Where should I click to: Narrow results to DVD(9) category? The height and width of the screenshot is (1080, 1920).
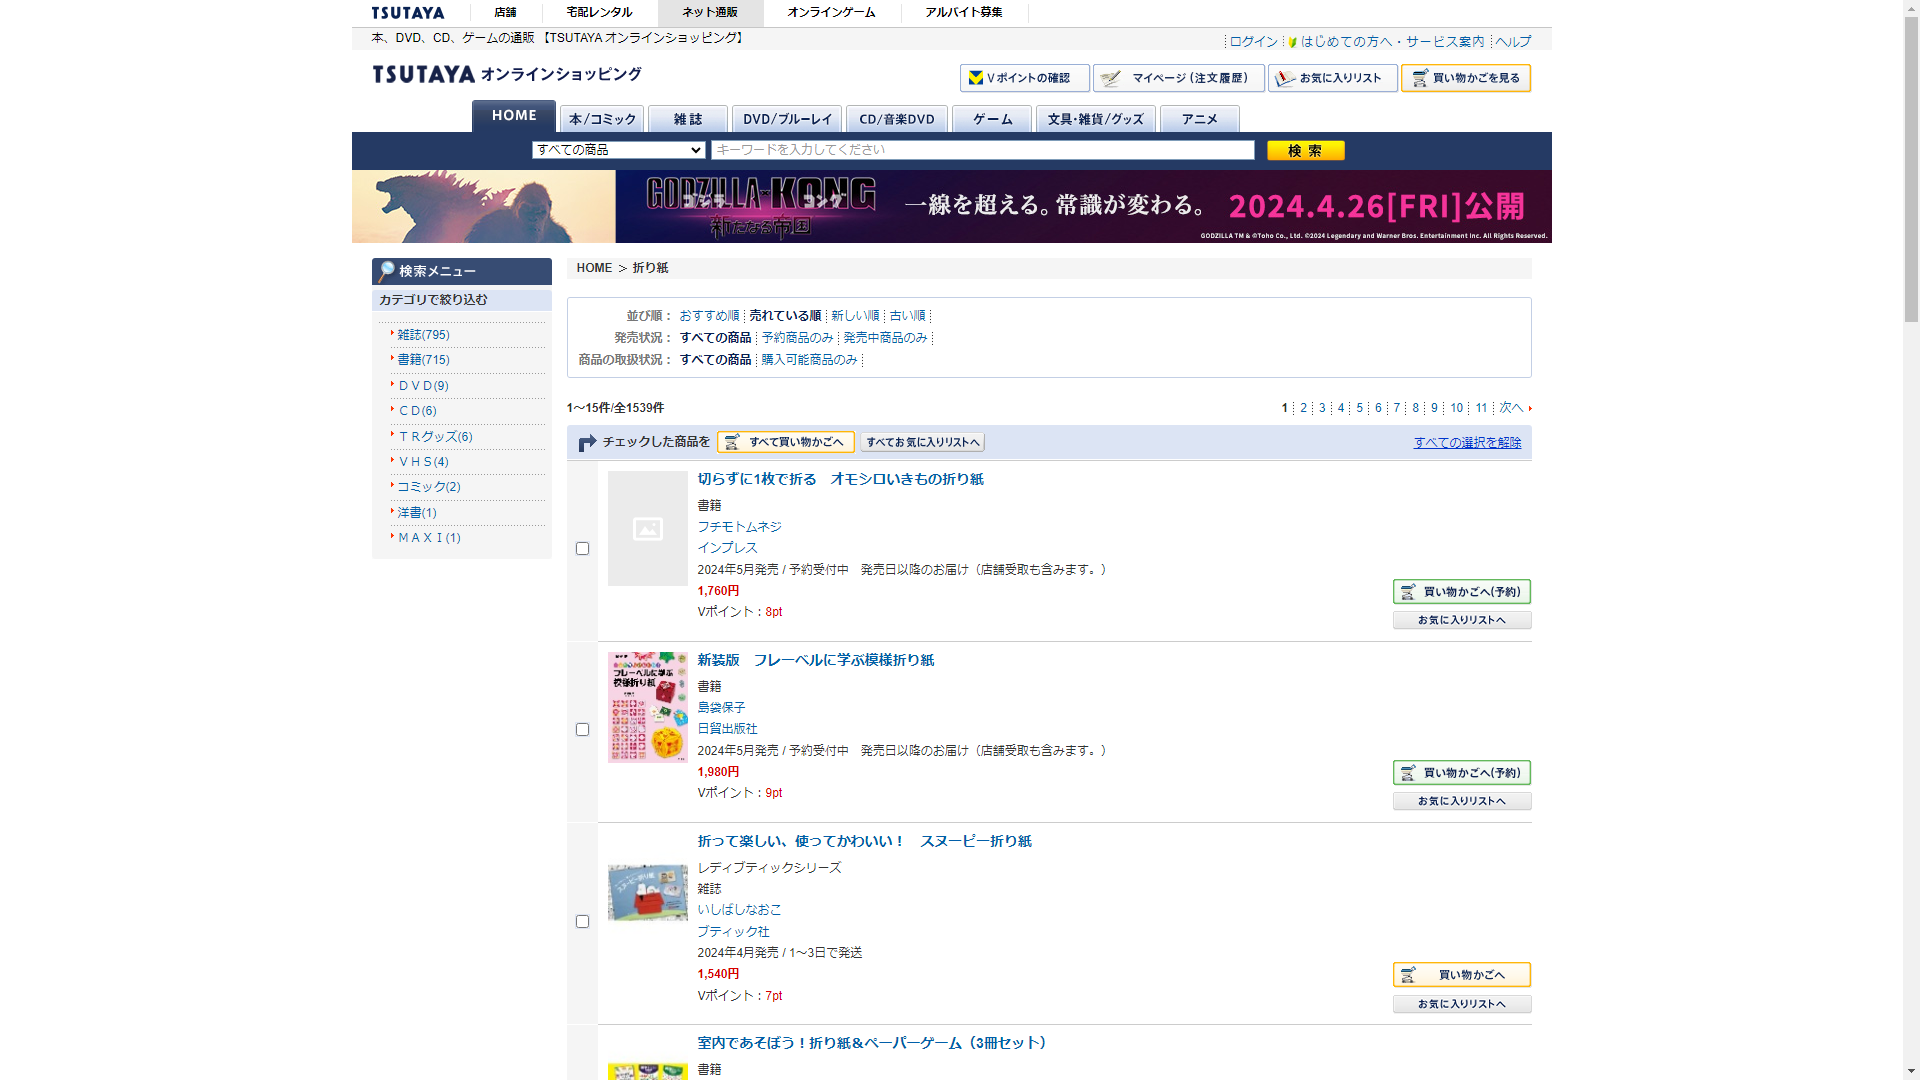[423, 386]
